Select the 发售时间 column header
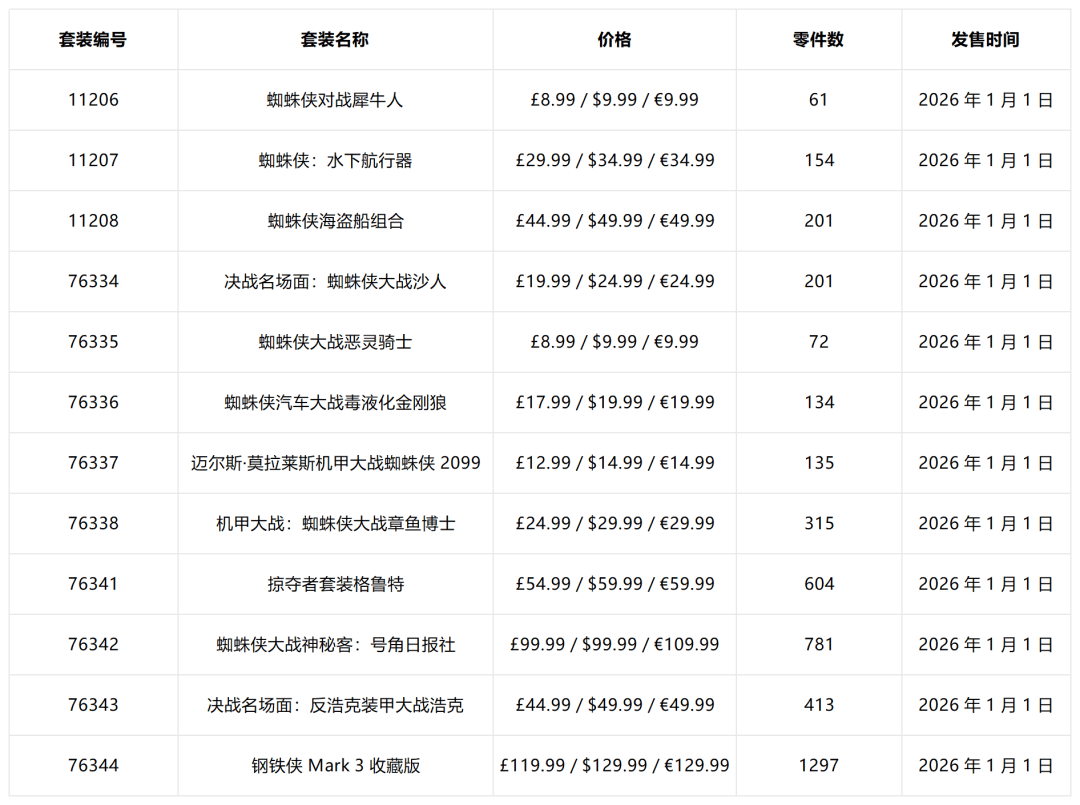The height and width of the screenshot is (805, 1080). pos(985,40)
